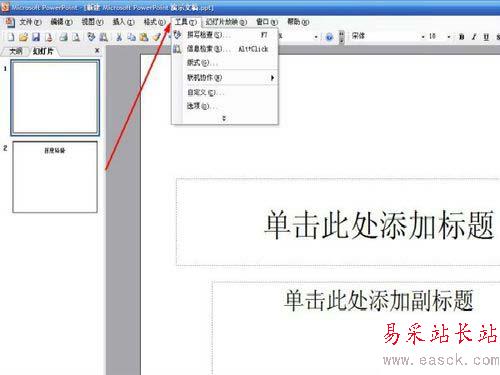Screen dimensions: 500x375
Task: Choose 版式 in the Tools menu
Action: pyautogui.click(x=225, y=63)
